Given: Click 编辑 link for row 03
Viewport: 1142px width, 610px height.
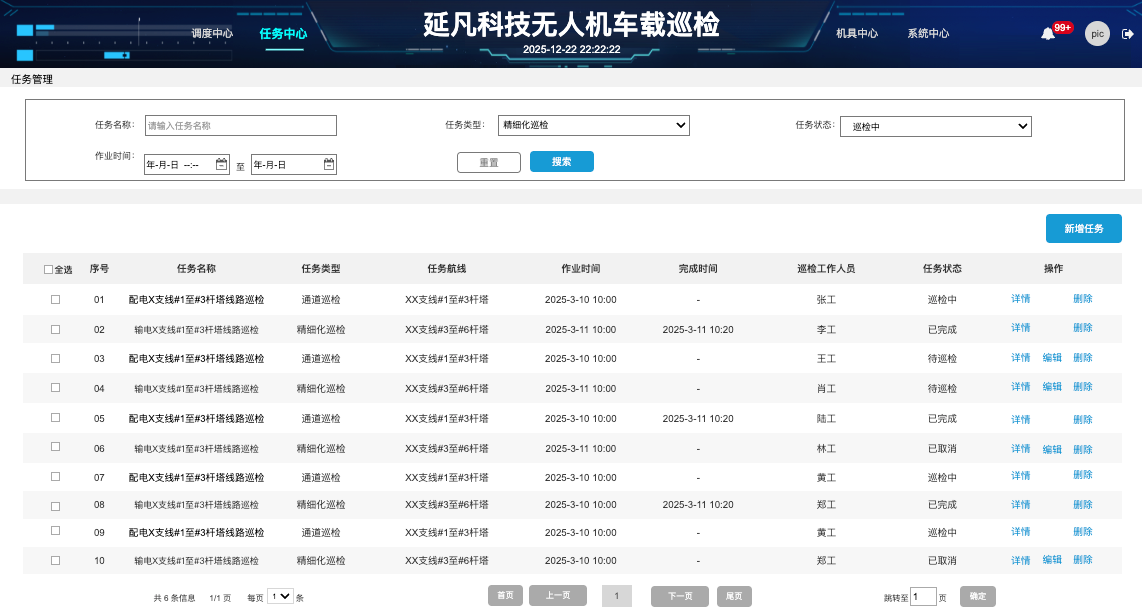Looking at the screenshot, I should pos(1052,358).
